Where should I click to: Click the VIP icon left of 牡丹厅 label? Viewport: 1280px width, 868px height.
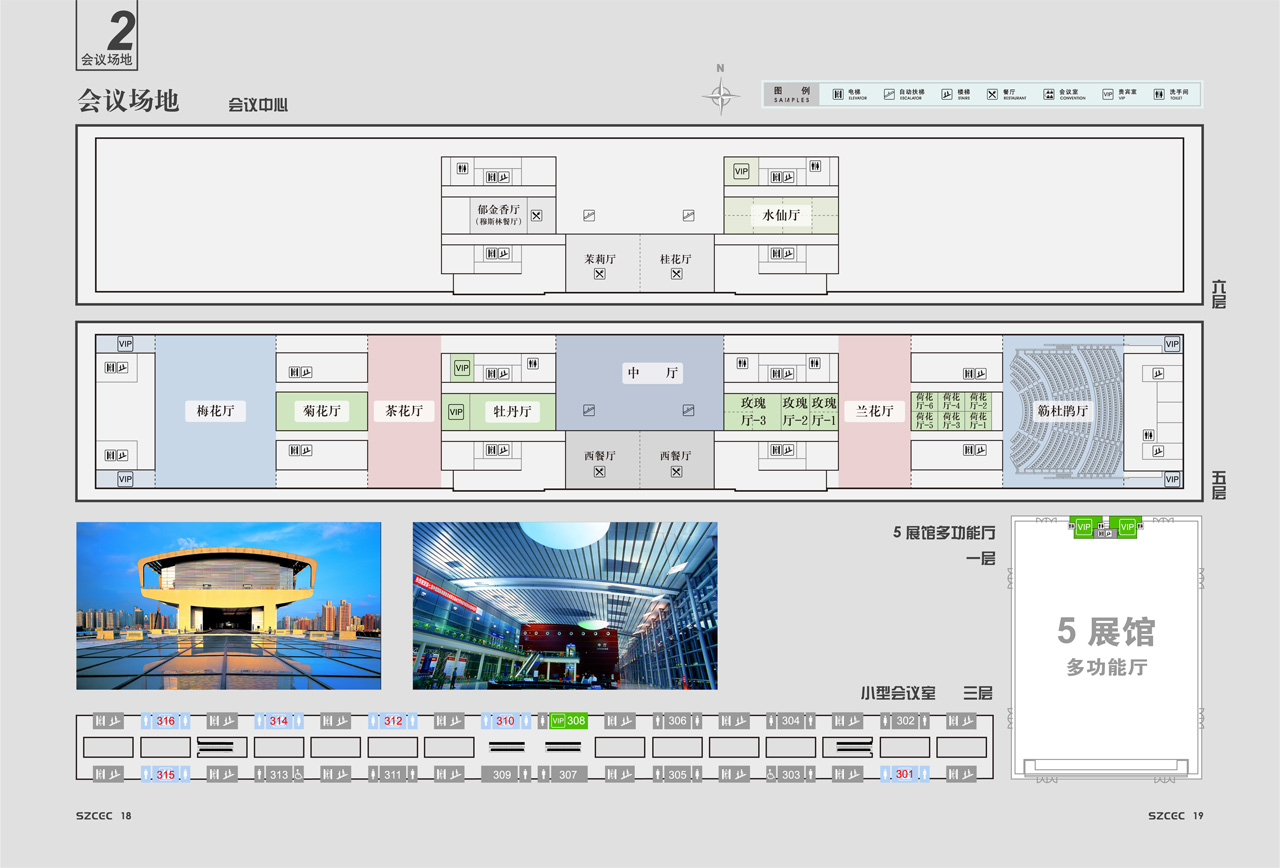pos(456,411)
